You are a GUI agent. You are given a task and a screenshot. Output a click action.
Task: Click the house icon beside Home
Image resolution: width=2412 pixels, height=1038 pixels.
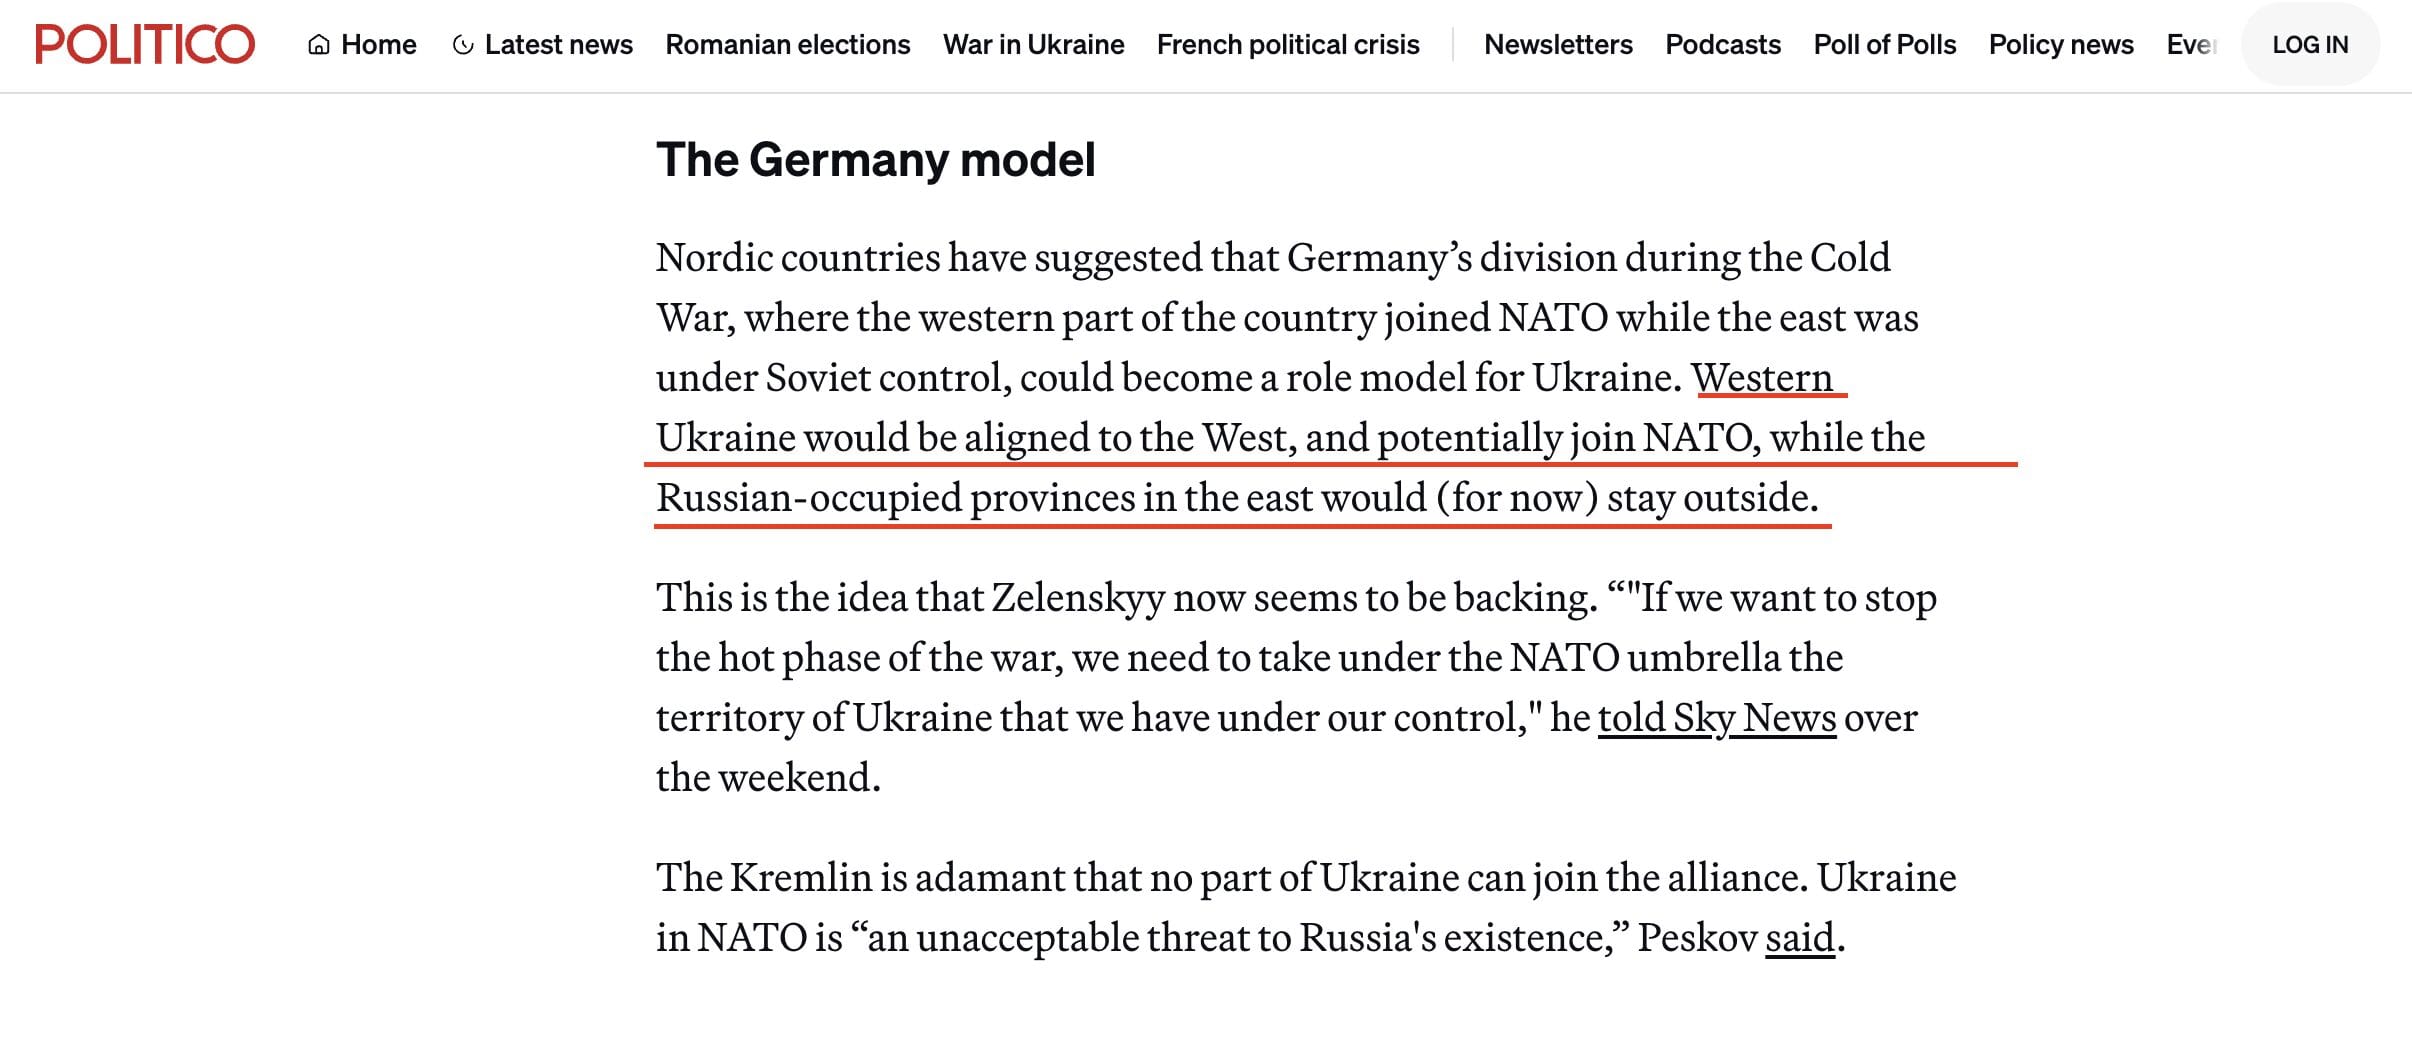coord(319,45)
